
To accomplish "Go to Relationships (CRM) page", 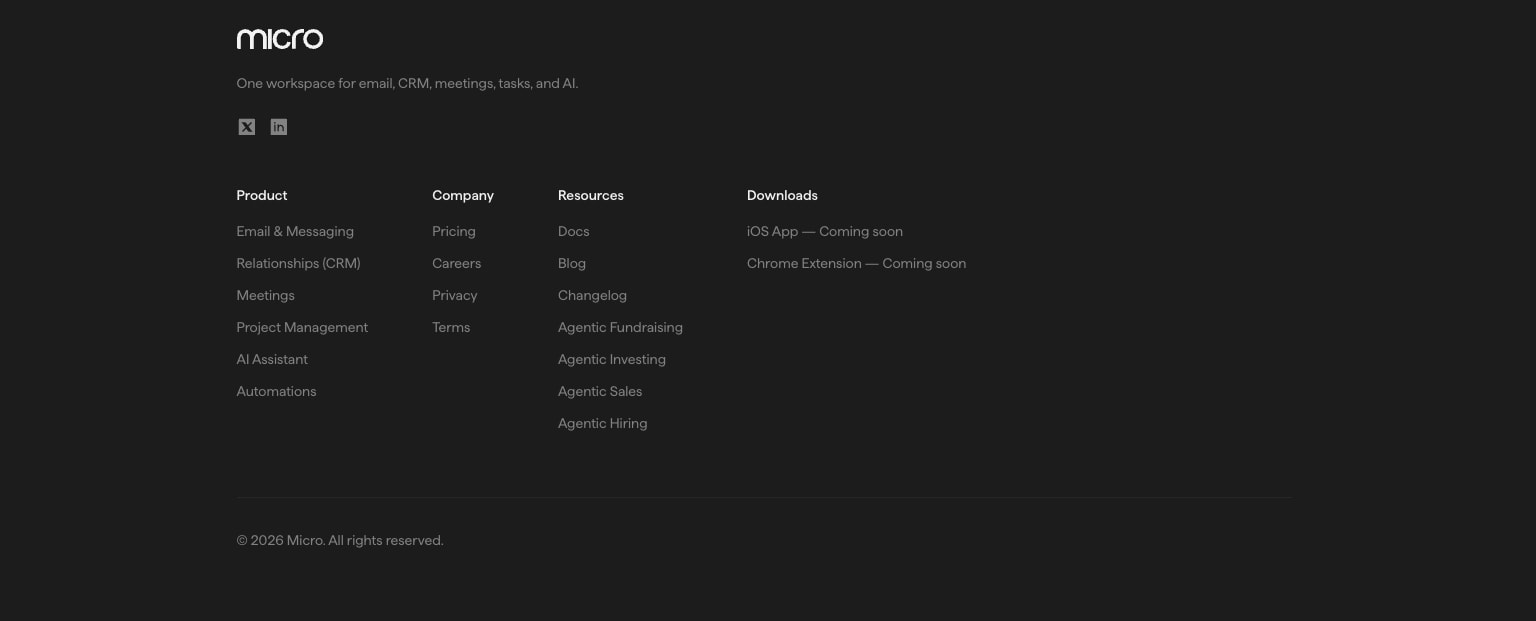I will coord(298,263).
